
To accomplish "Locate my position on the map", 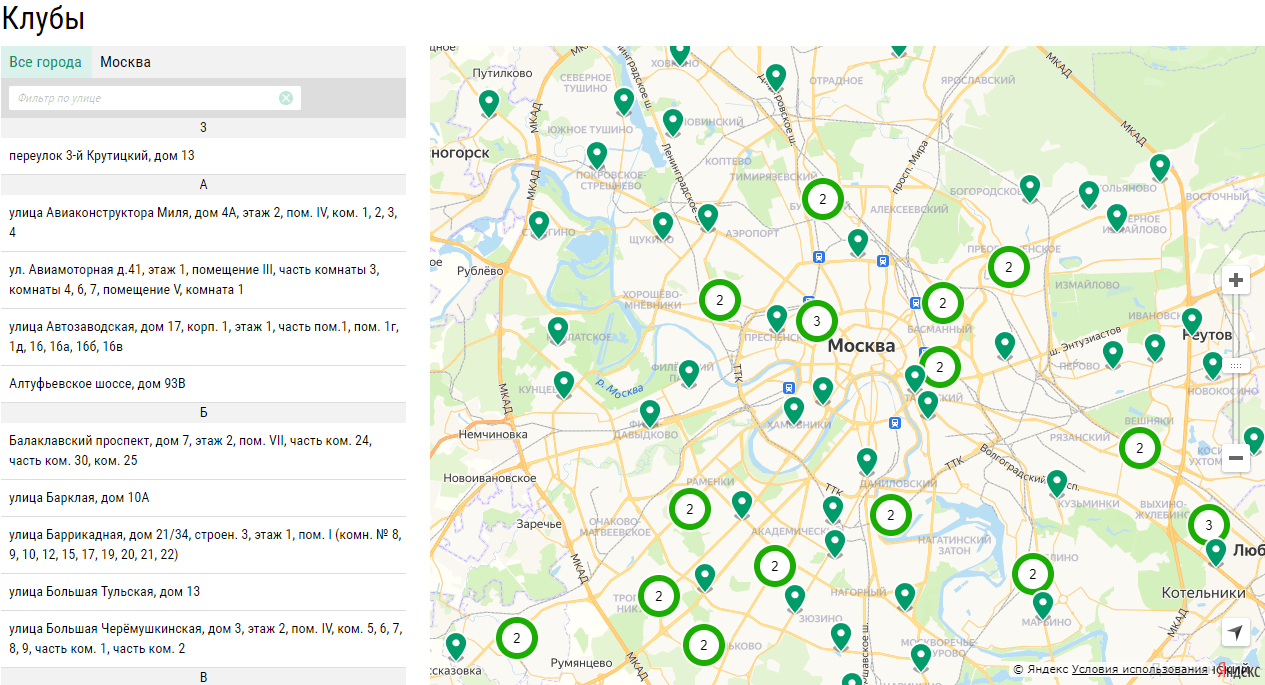I will click(x=1236, y=632).
